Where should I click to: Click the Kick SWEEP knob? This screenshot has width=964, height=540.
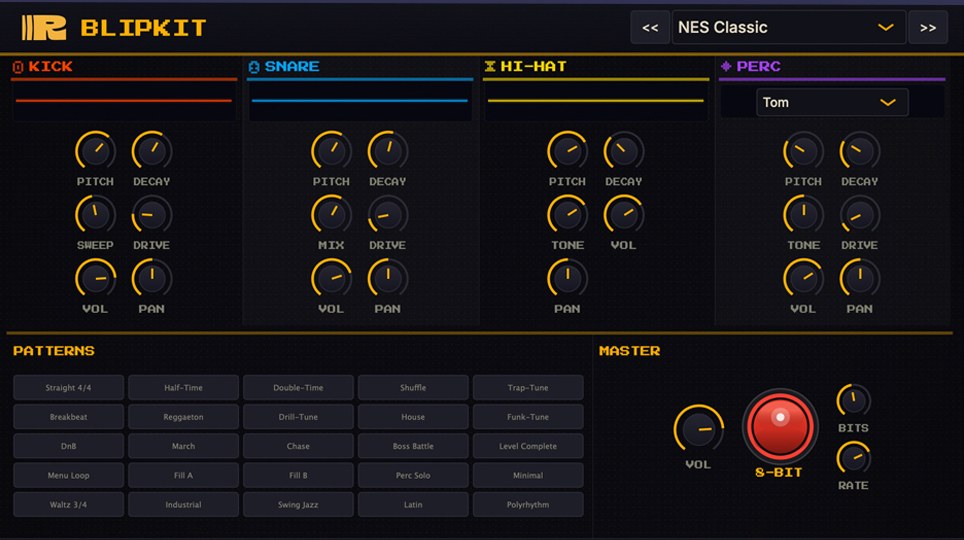click(95, 215)
